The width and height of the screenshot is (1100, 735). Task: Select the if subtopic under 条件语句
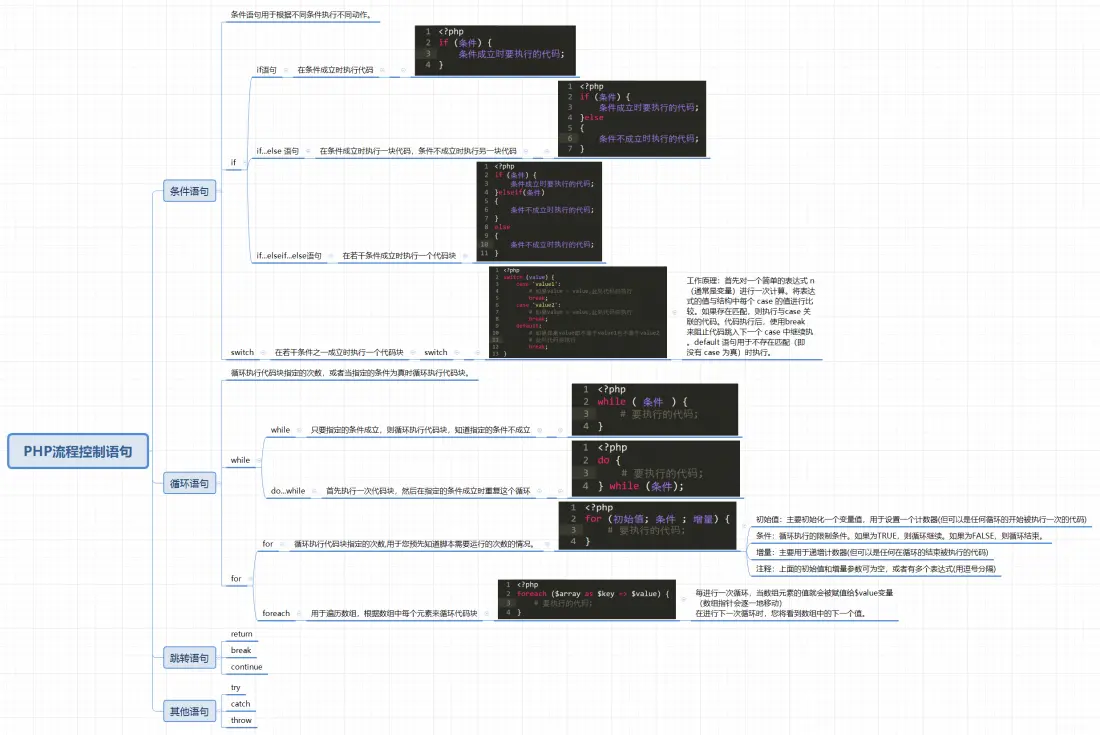click(234, 162)
